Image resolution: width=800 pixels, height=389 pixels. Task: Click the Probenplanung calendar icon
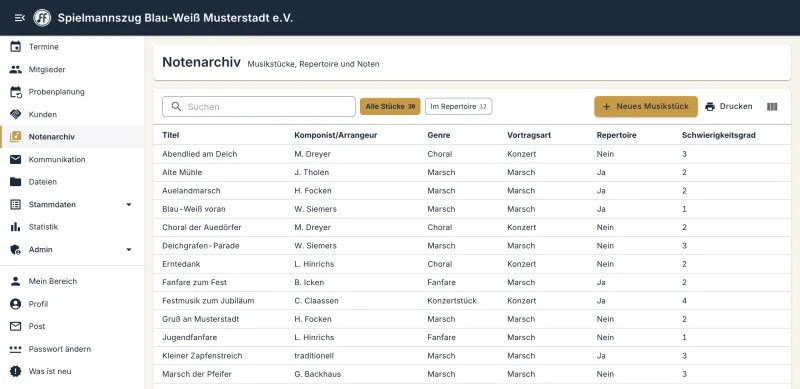coord(16,92)
